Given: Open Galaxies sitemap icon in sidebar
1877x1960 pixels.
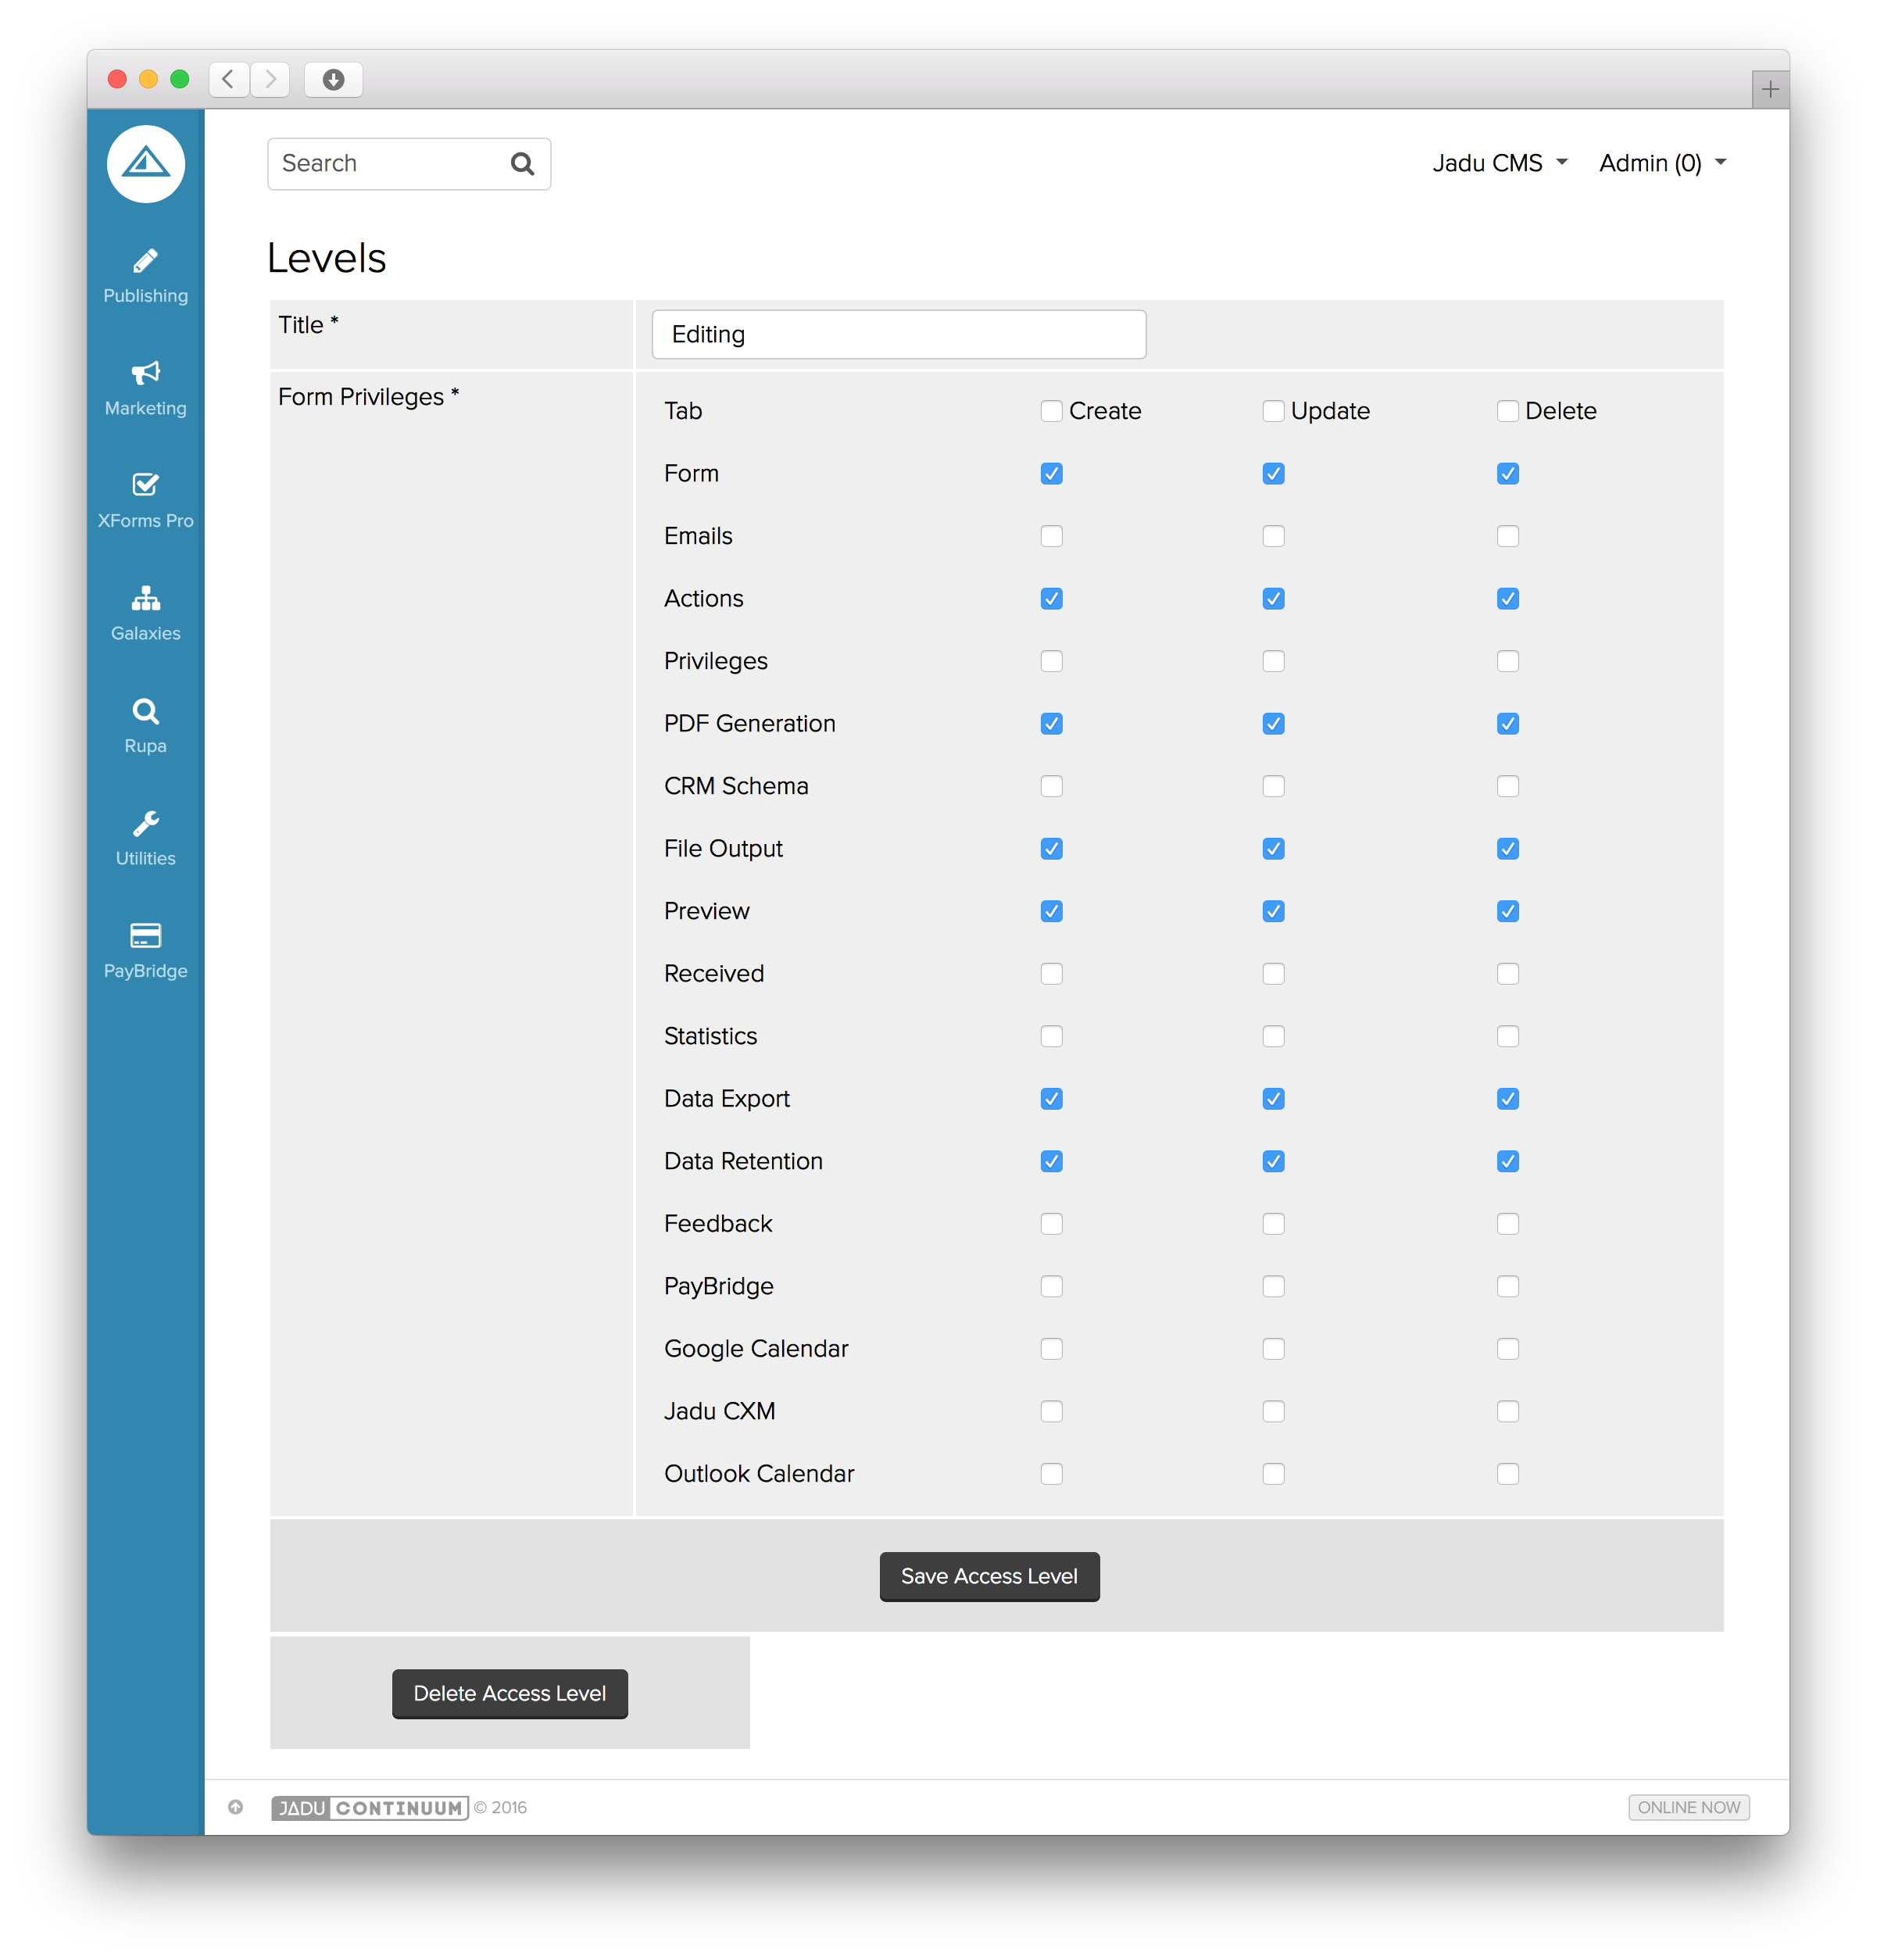Looking at the screenshot, I should pyautogui.click(x=146, y=599).
